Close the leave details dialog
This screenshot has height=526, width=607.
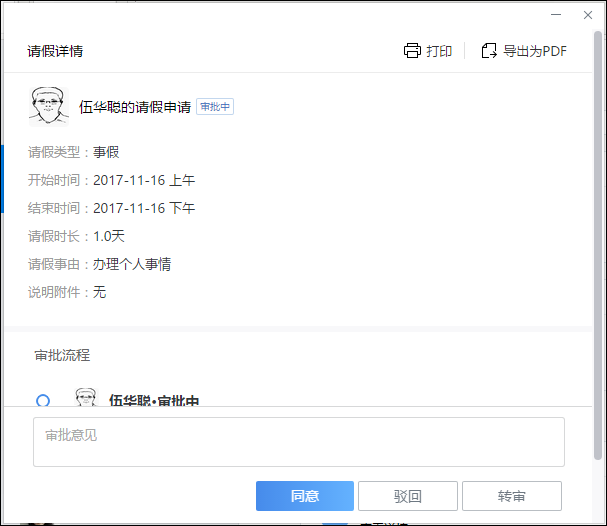587,15
